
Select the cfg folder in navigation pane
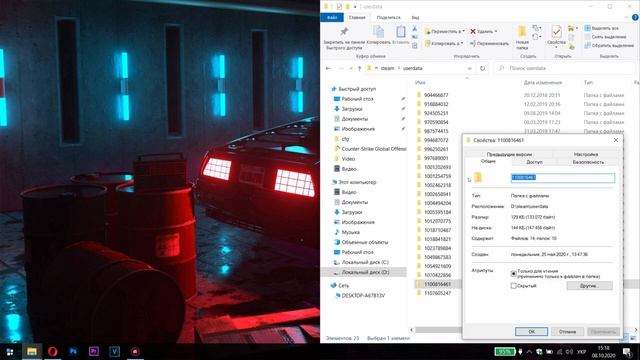click(x=345, y=139)
